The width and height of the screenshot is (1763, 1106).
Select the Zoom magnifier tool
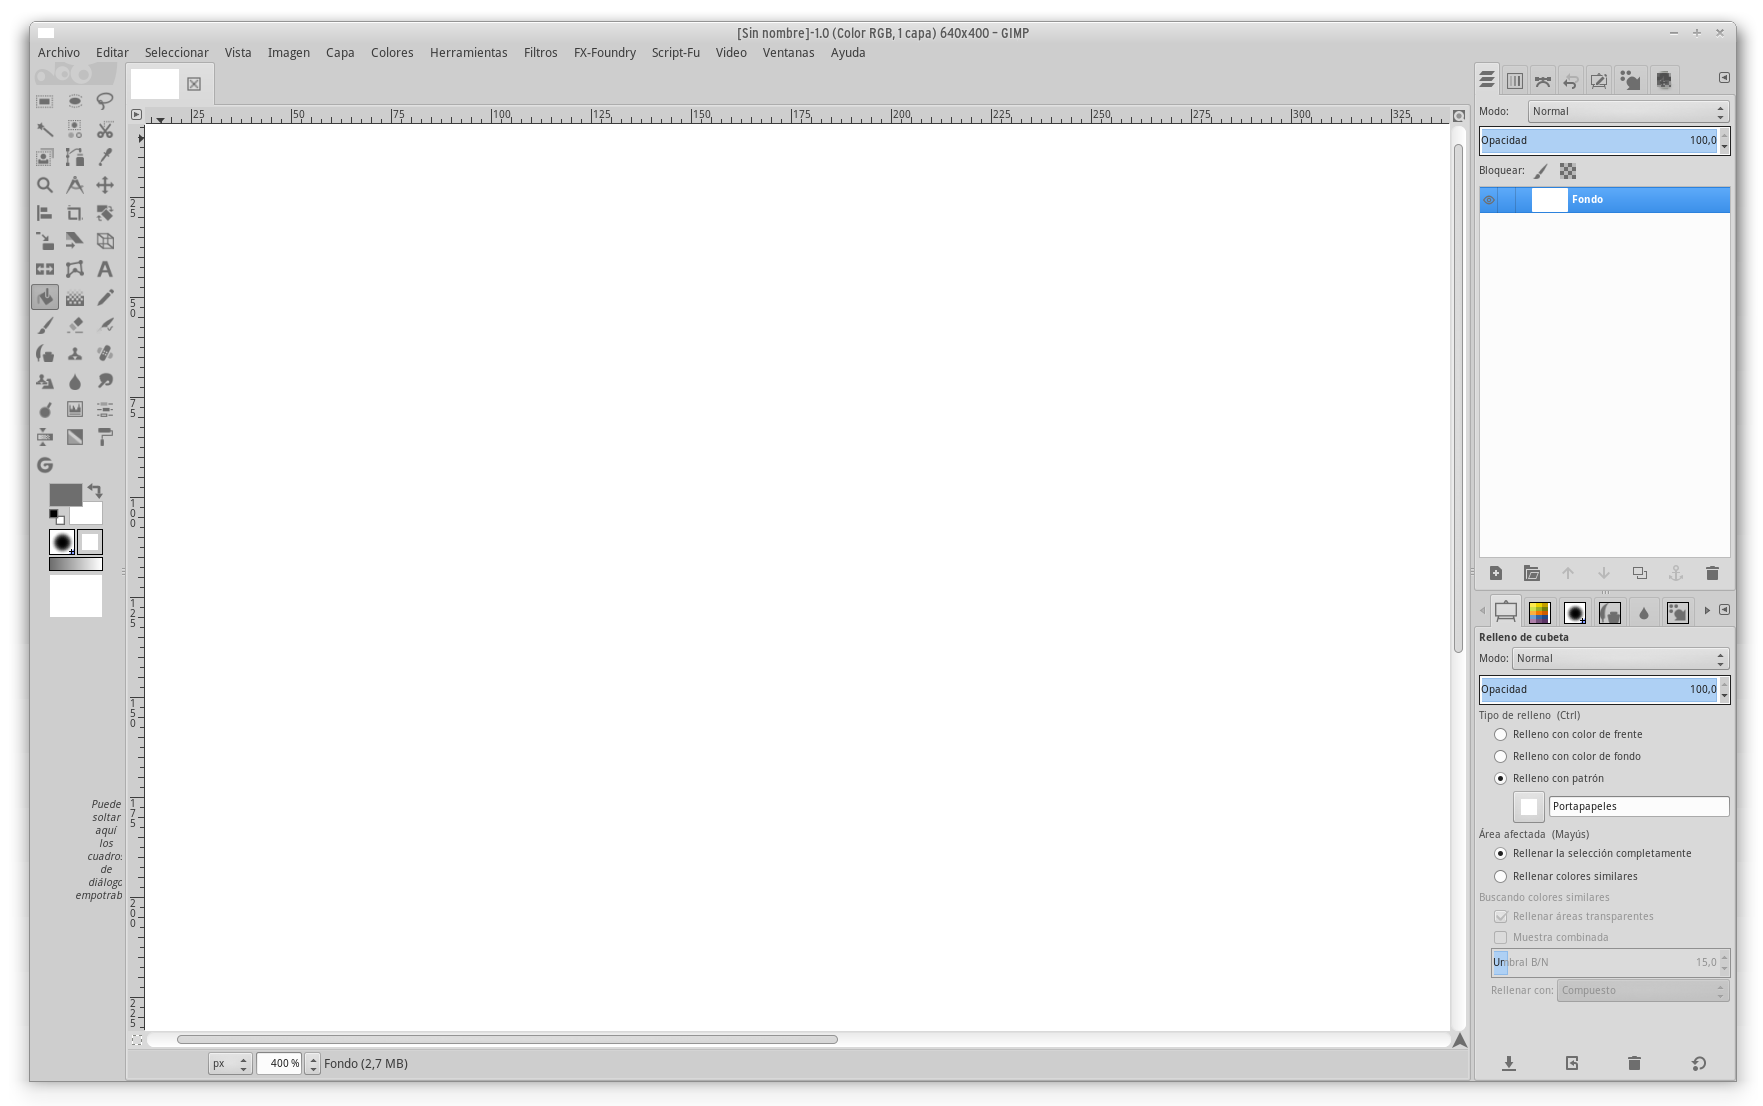(45, 185)
